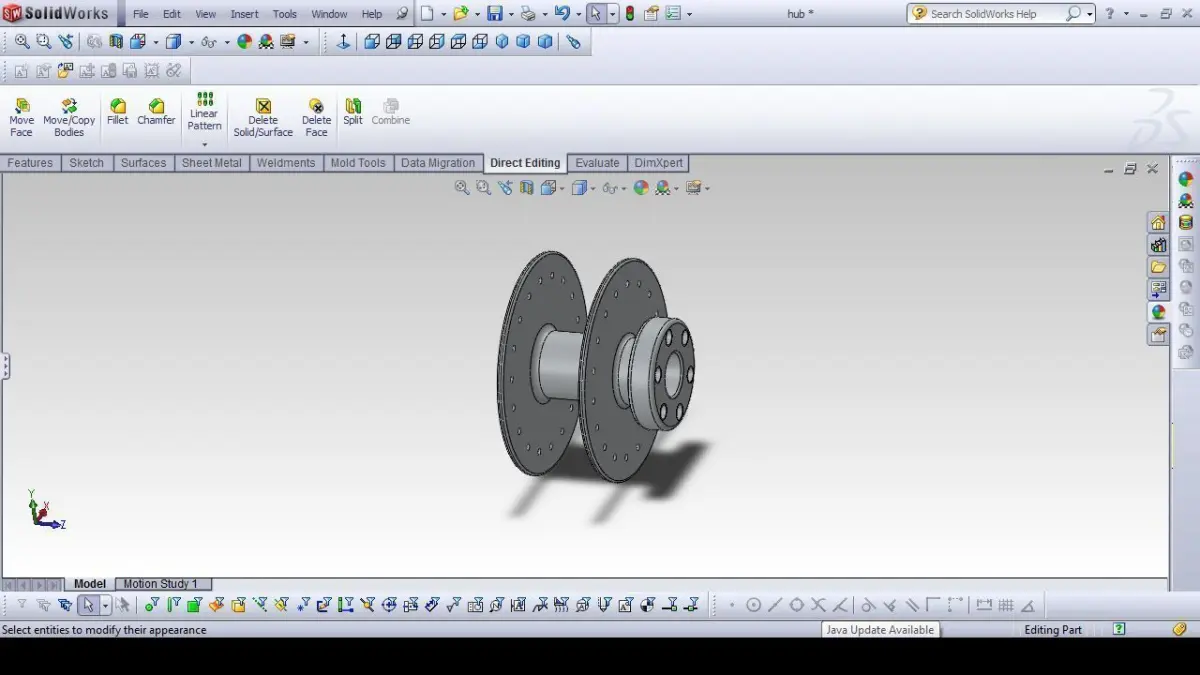1200x675 pixels.
Task: Click the task pane home icon
Action: [x=1158, y=223]
